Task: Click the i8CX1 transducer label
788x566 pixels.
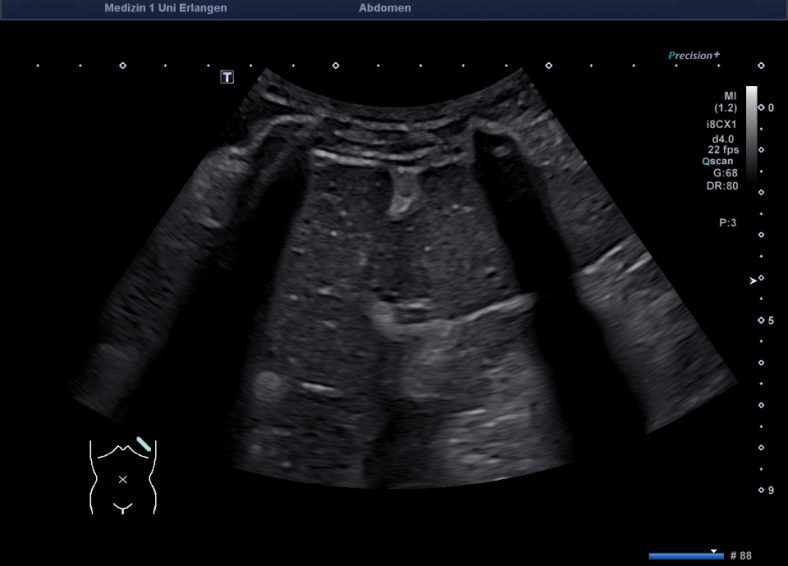Action: (x=721, y=124)
